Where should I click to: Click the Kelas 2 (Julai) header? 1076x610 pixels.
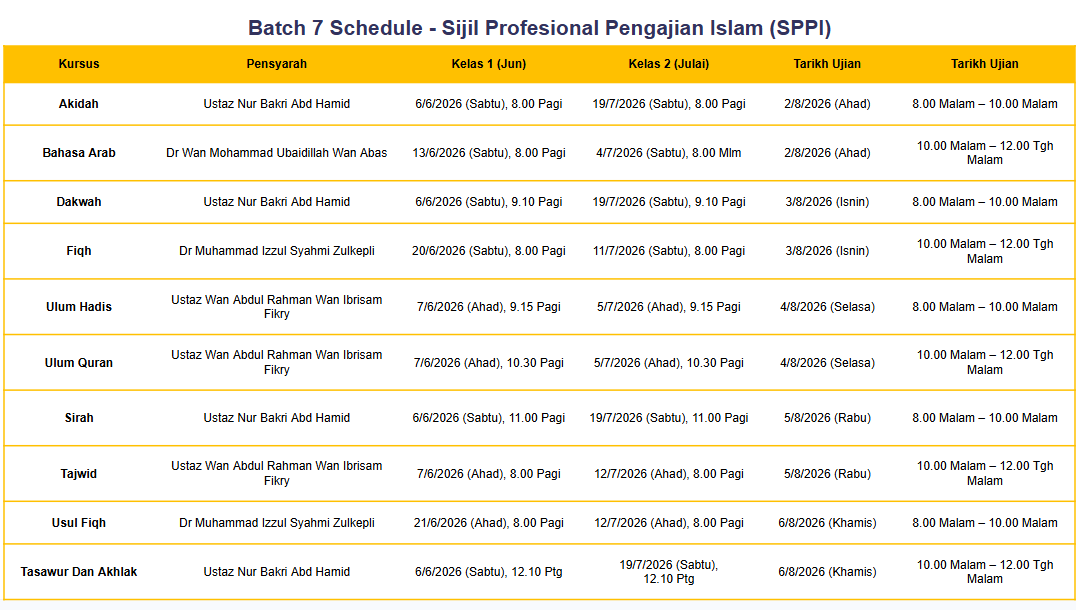click(668, 64)
